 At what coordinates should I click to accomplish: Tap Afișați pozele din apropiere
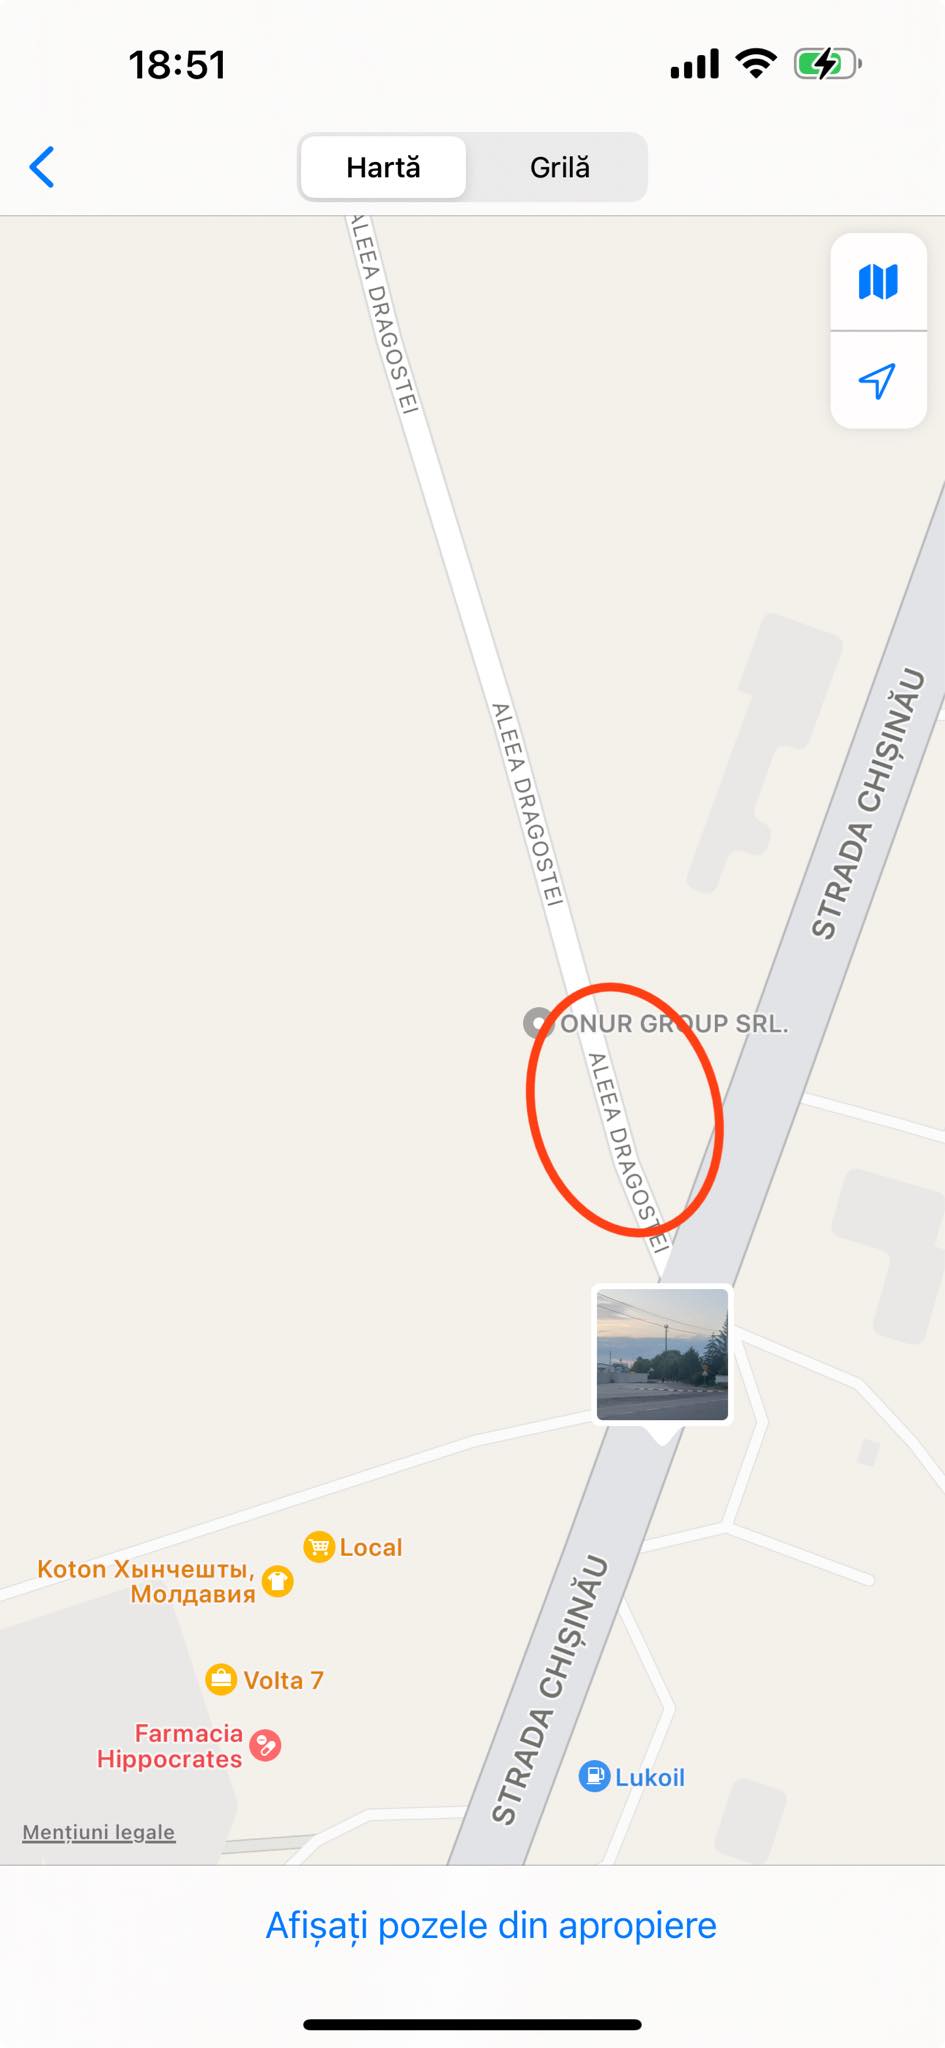(x=491, y=1925)
